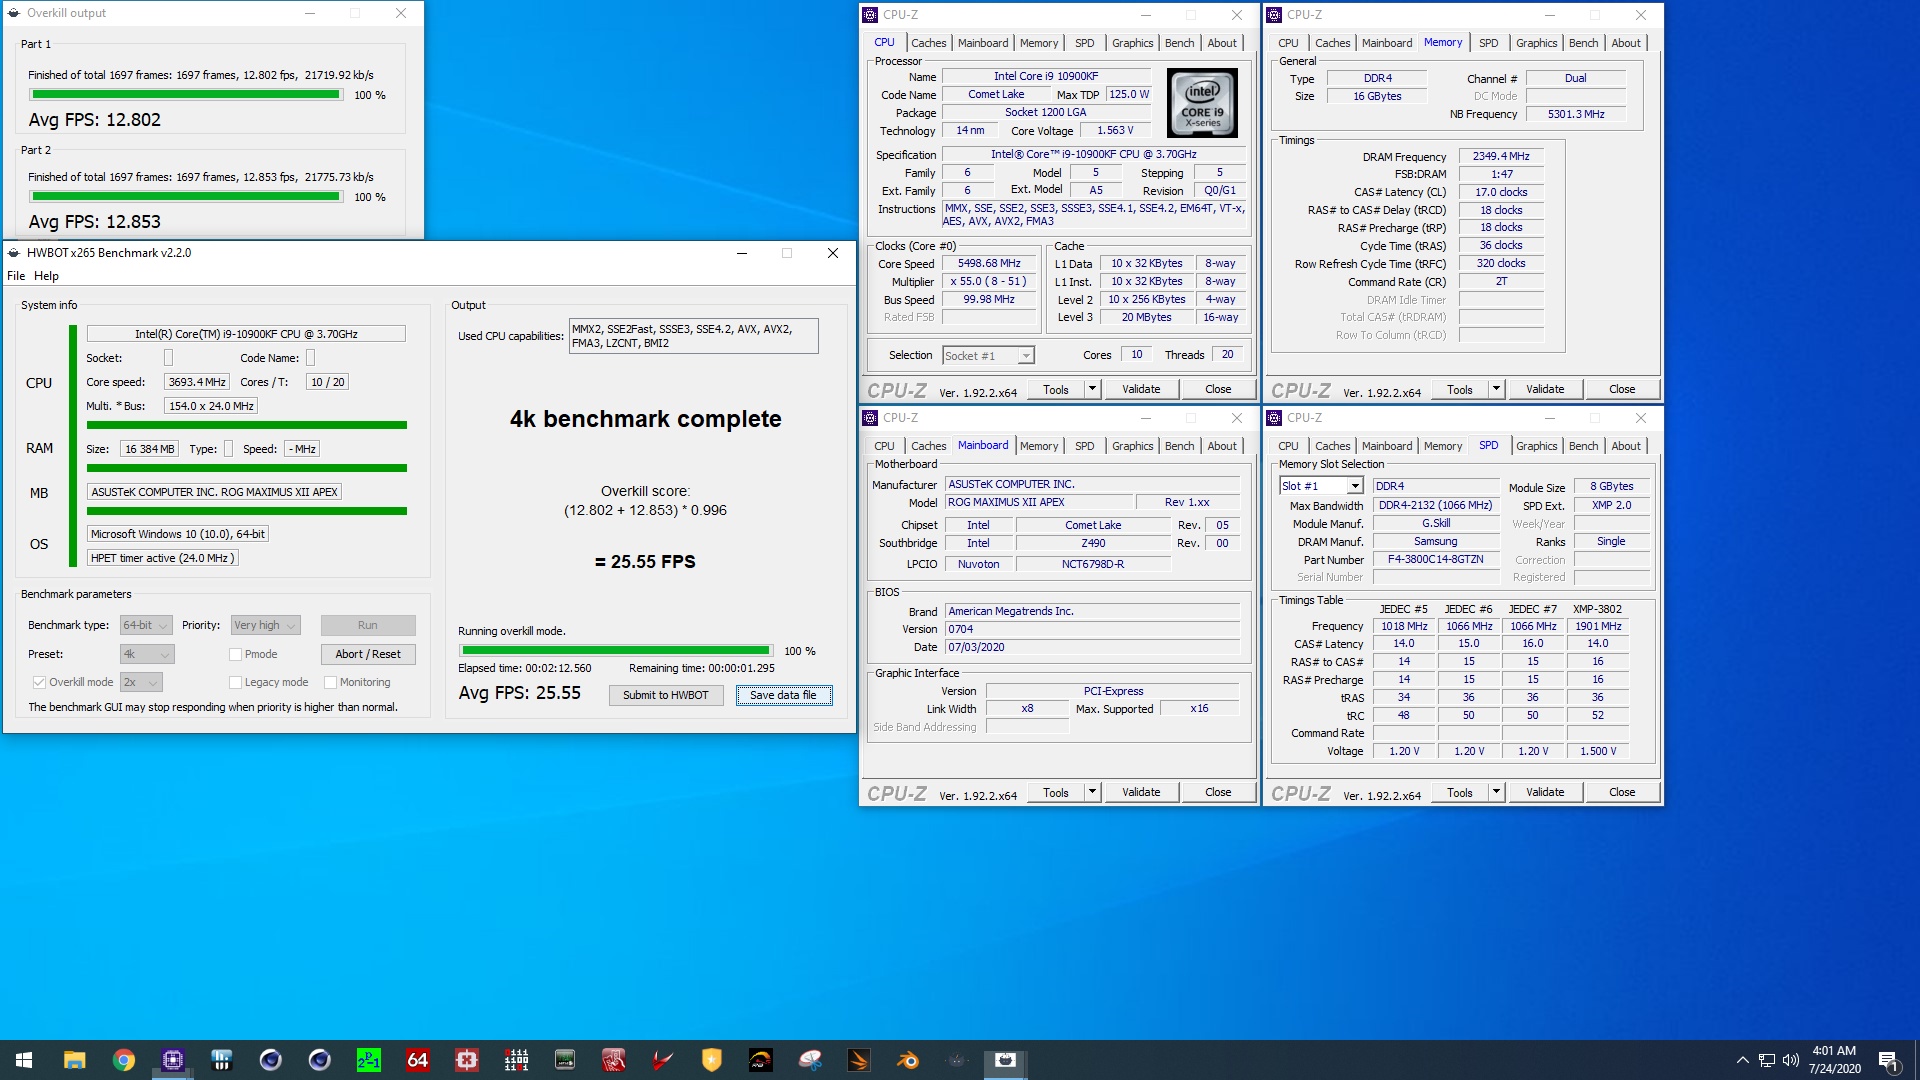Image resolution: width=1920 pixels, height=1080 pixels.
Task: Switch to Graphics tab in CPU-Z Mainboard window
Action: pos(1132,446)
